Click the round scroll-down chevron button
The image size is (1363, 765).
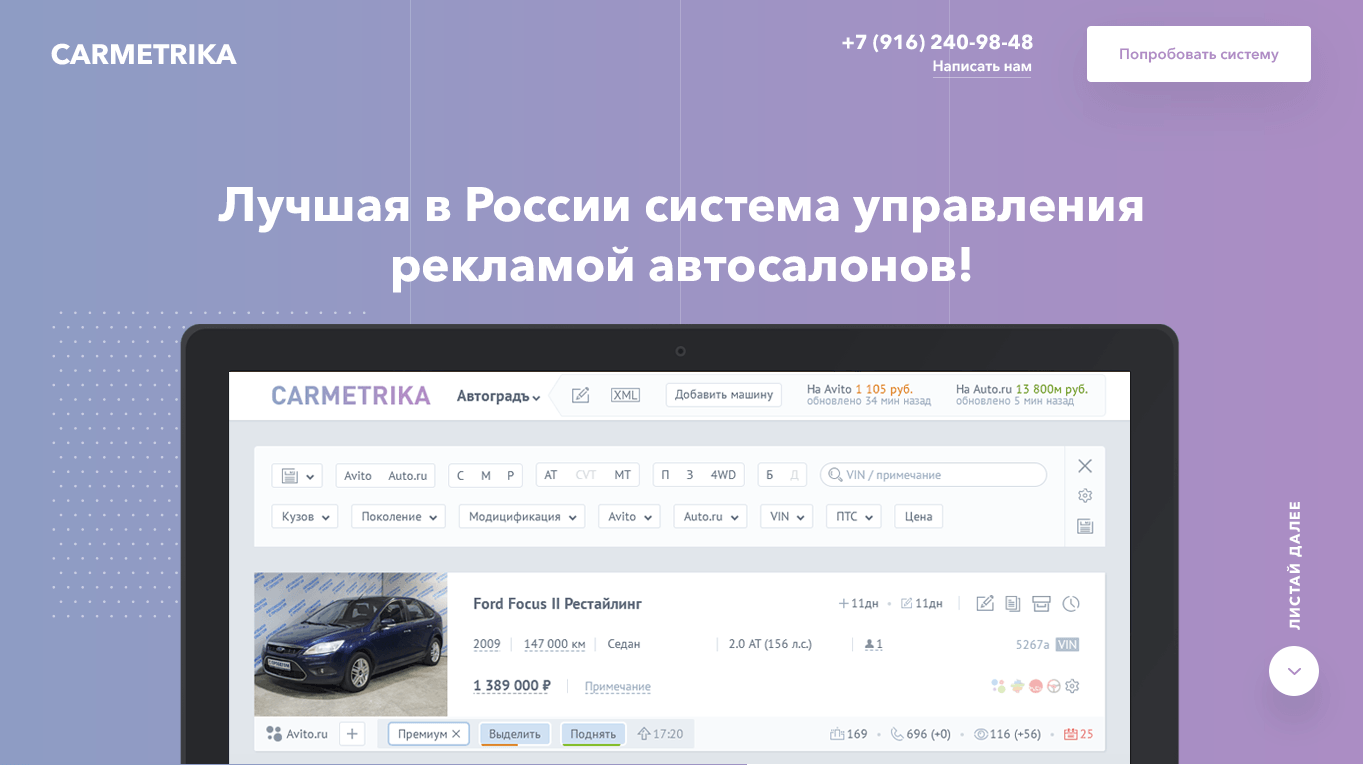click(1294, 671)
